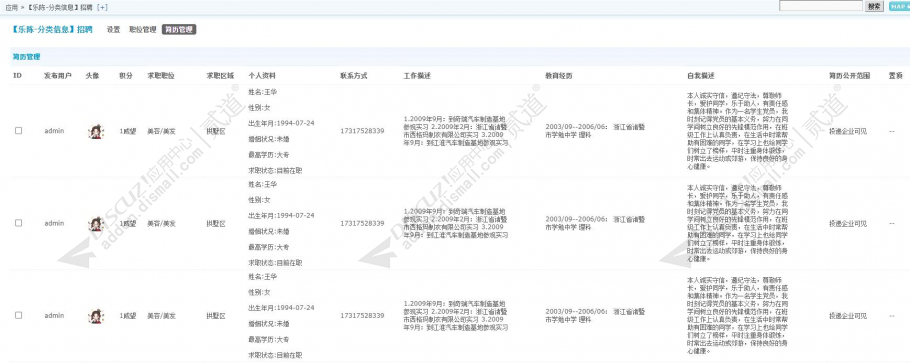Image resolution: width=910 pixels, height=364 pixels.
Task: Click the 求职区域 column header
Action: (x=220, y=76)
